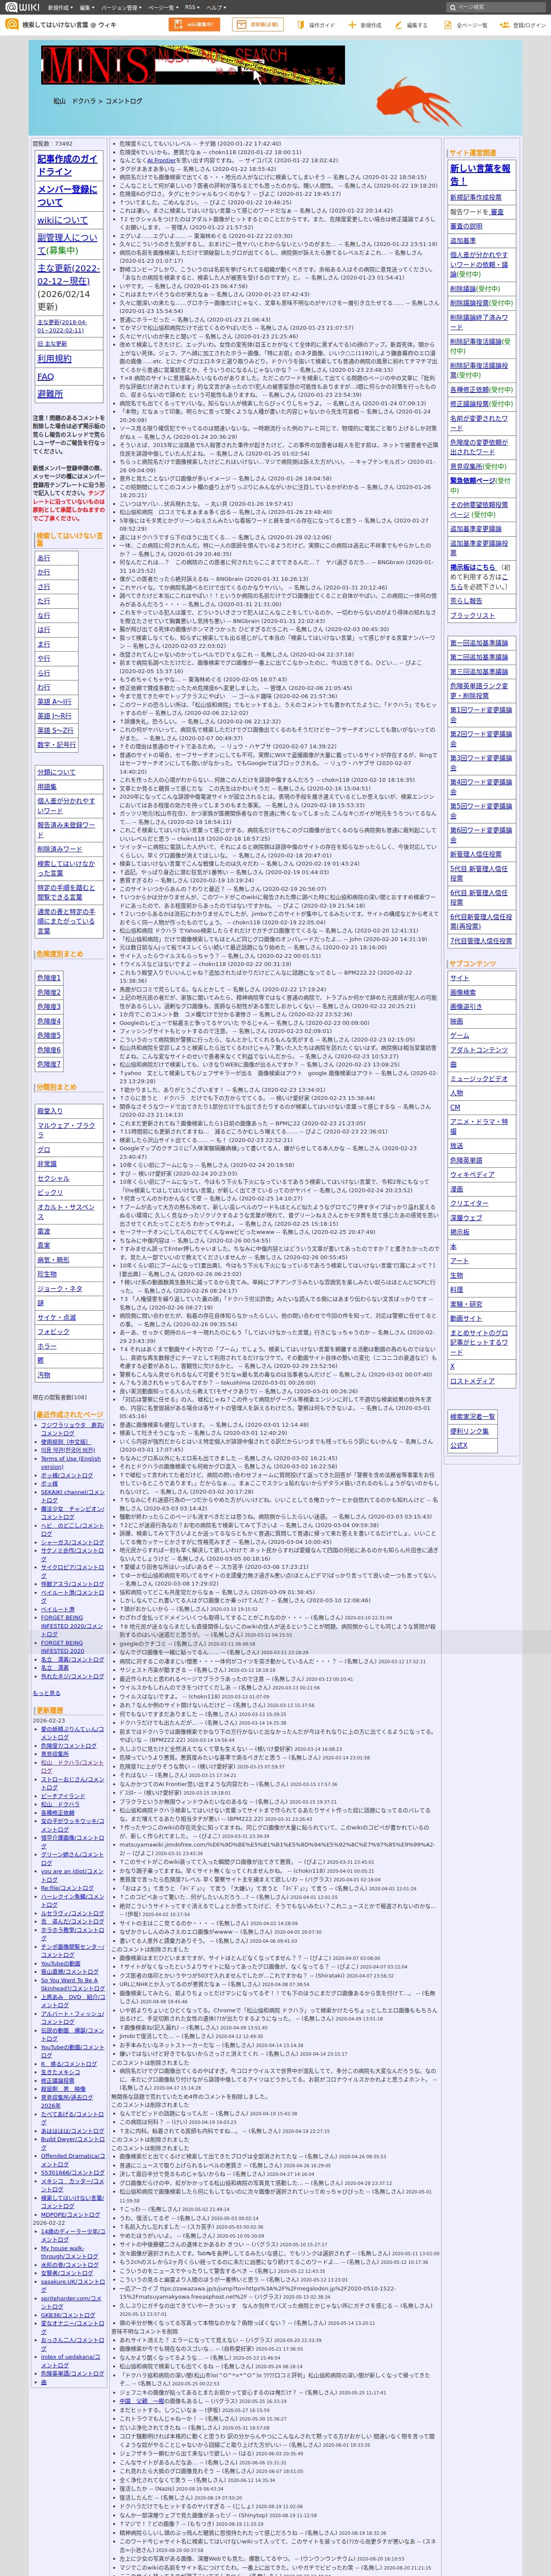
Task: Click the 閲覧数：73492 view counter text
Action: point(53,143)
